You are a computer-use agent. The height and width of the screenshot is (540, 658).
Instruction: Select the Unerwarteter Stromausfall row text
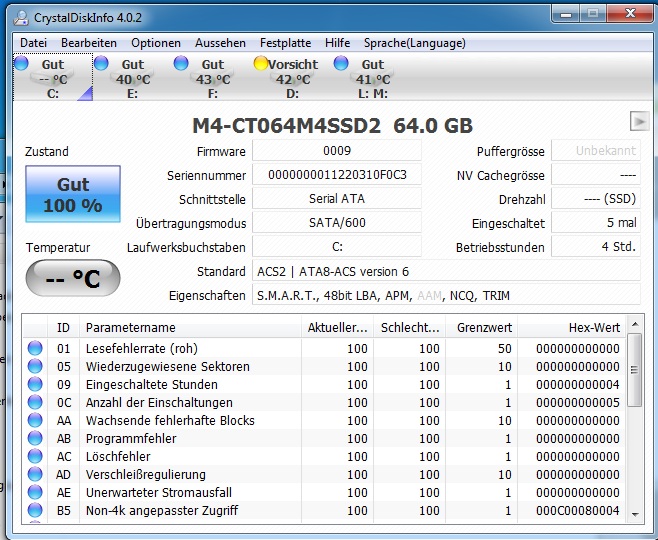[x=159, y=493]
